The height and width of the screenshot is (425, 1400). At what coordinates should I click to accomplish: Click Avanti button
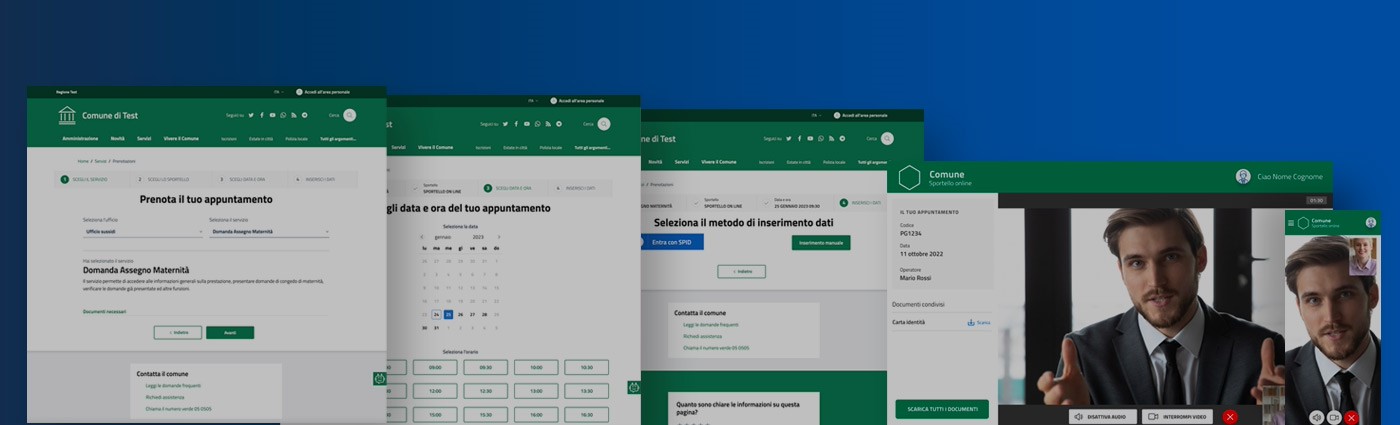230,332
